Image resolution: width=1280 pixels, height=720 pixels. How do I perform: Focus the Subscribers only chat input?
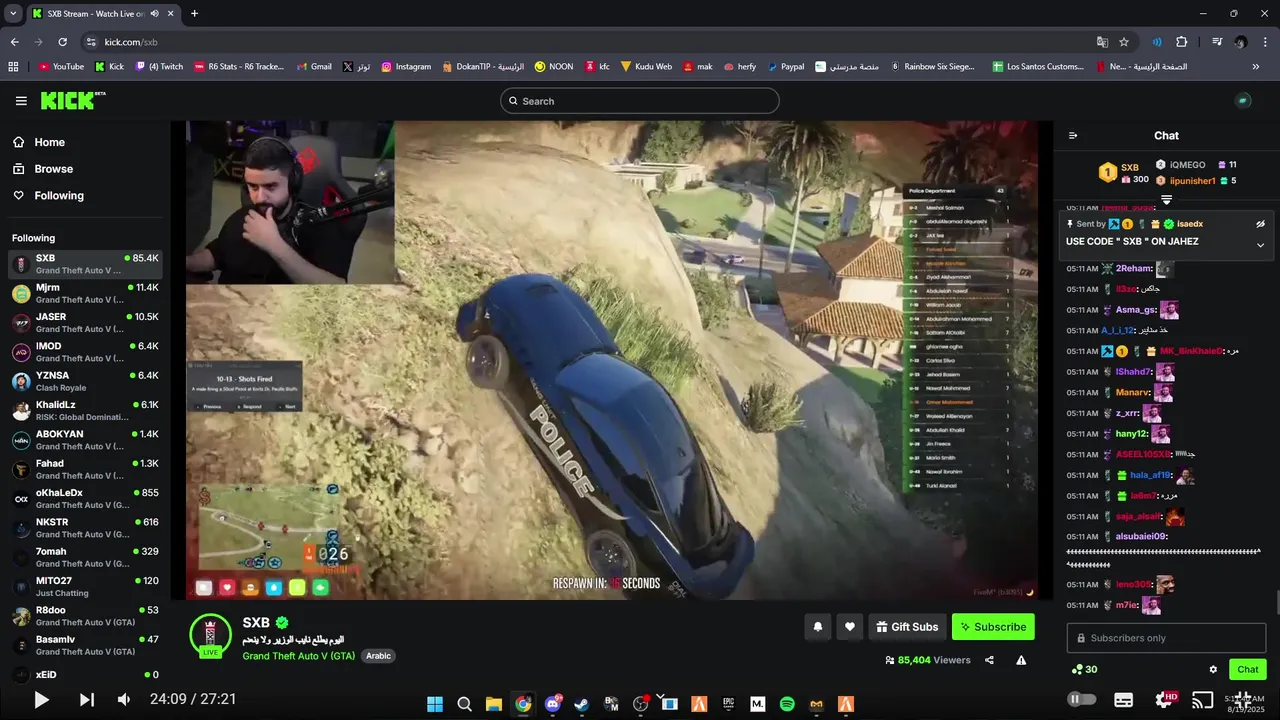1166,638
